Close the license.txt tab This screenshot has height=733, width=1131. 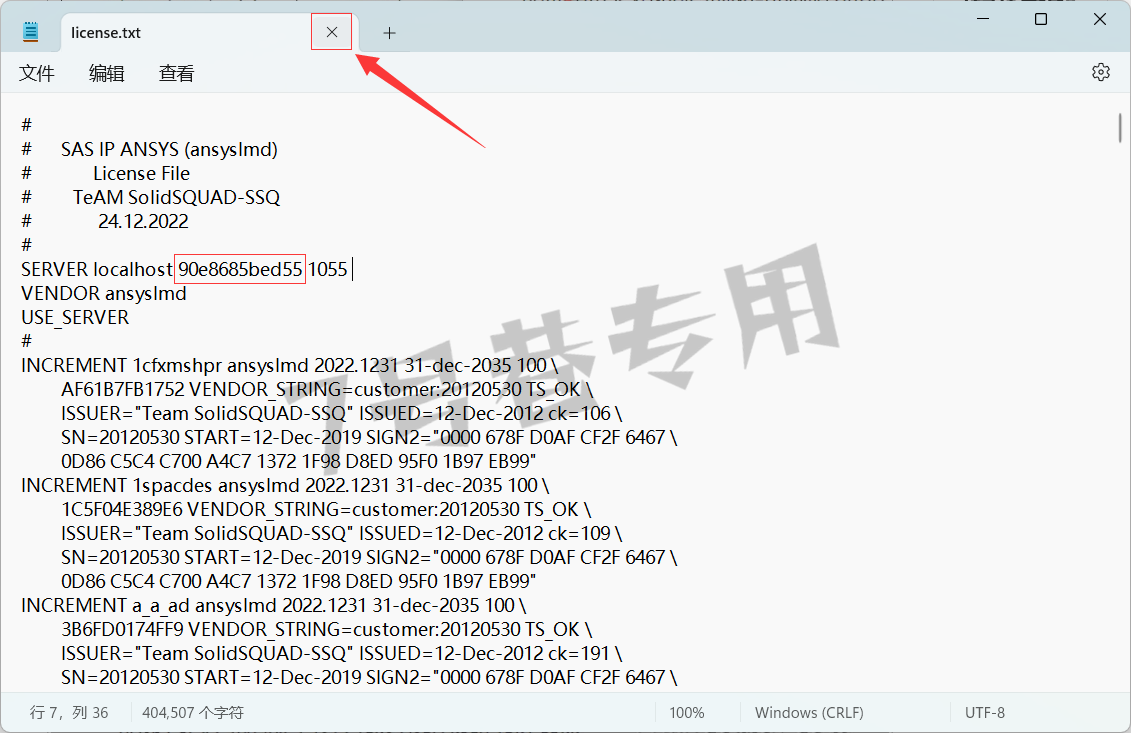[332, 32]
